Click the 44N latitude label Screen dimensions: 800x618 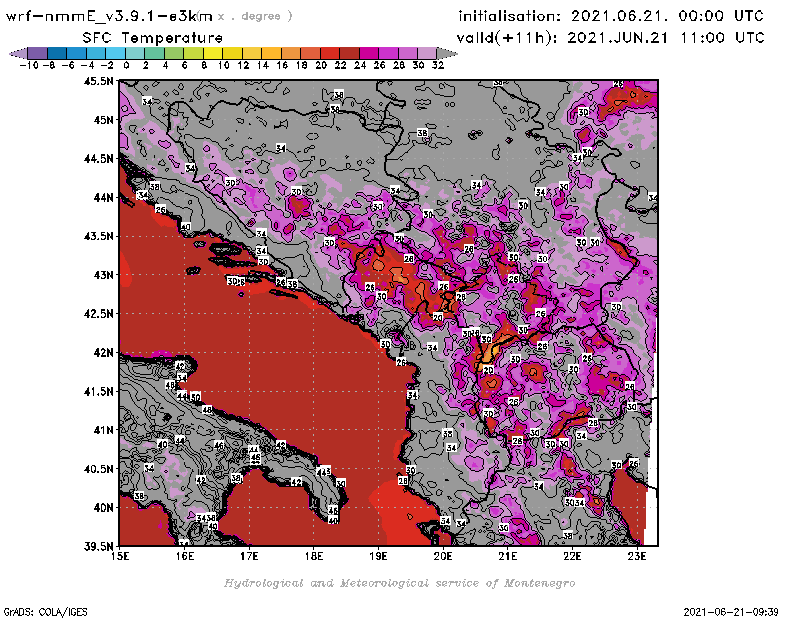pyautogui.click(x=103, y=197)
